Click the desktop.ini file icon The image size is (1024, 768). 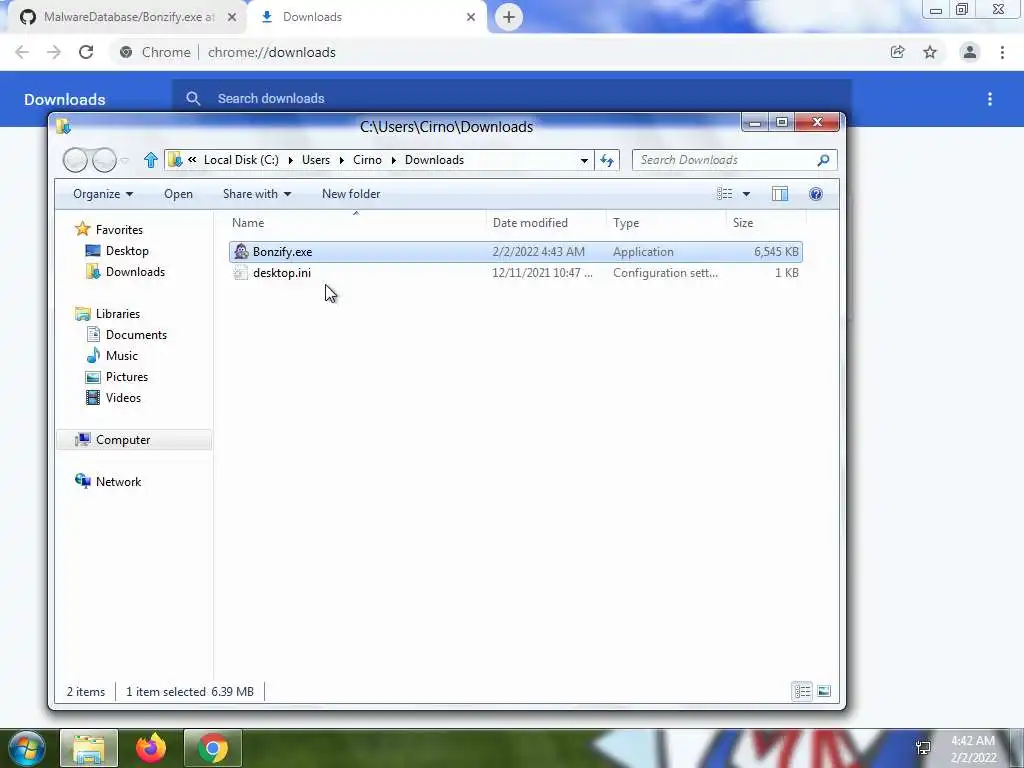241,273
